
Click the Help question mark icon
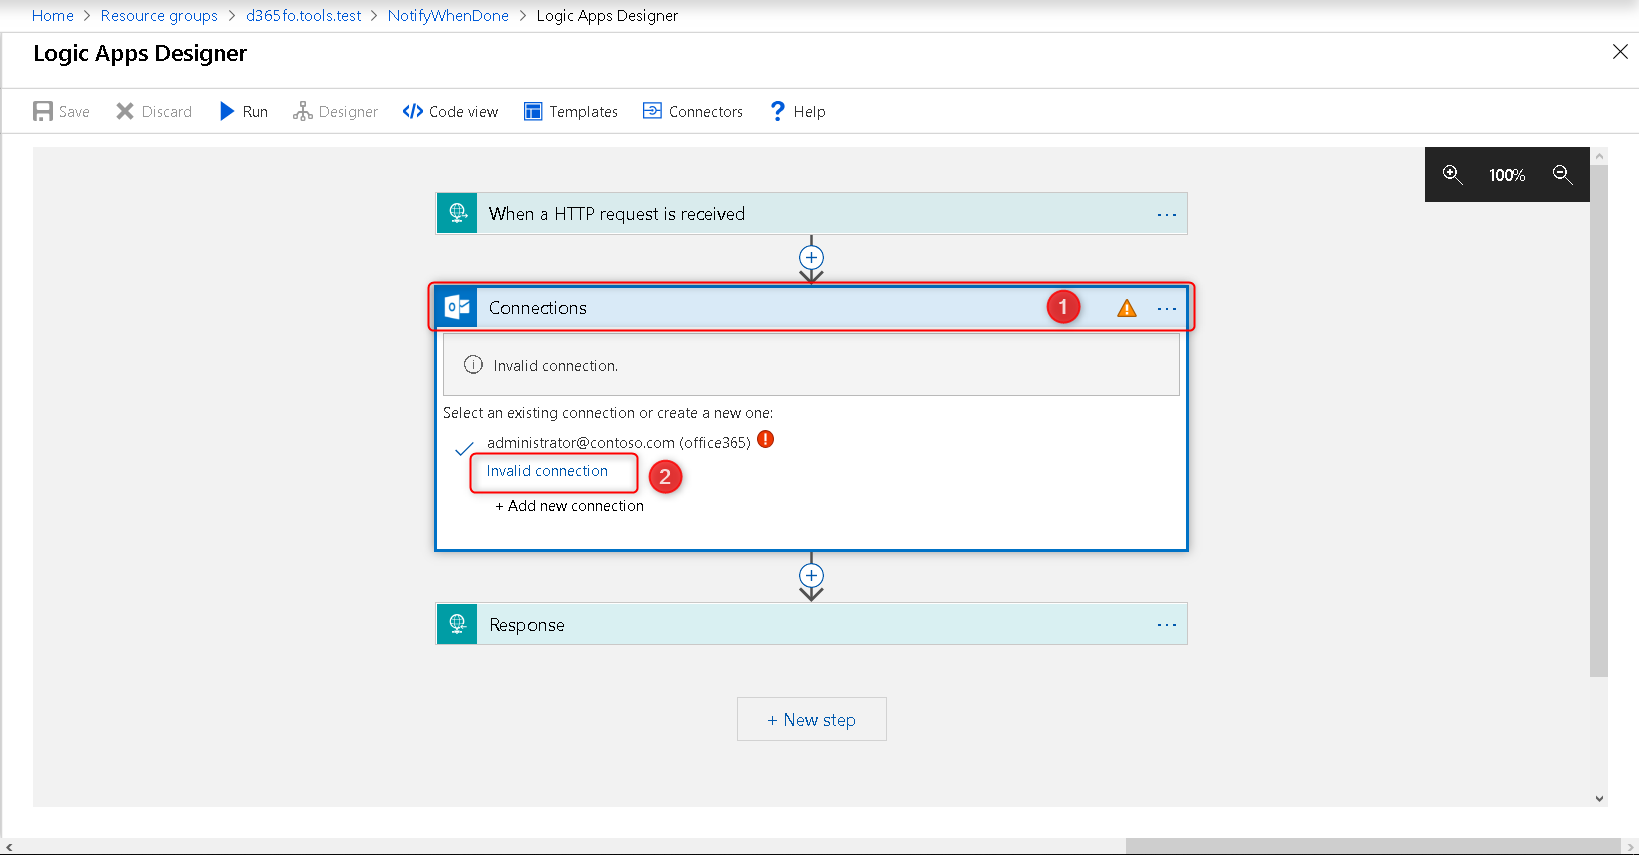point(777,111)
